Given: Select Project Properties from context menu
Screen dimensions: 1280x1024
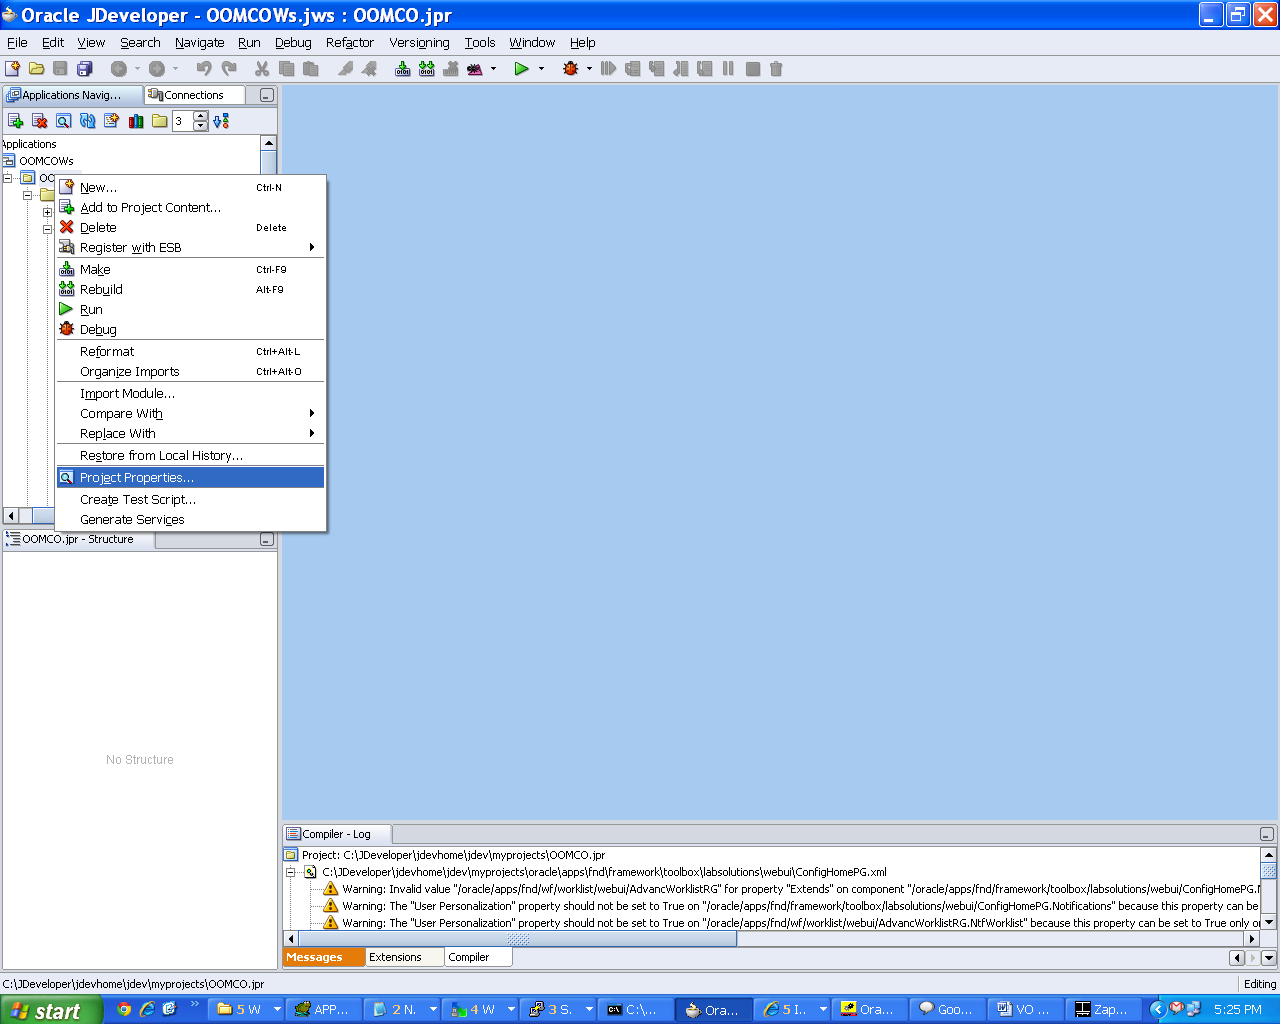Looking at the screenshot, I should 191,478.
